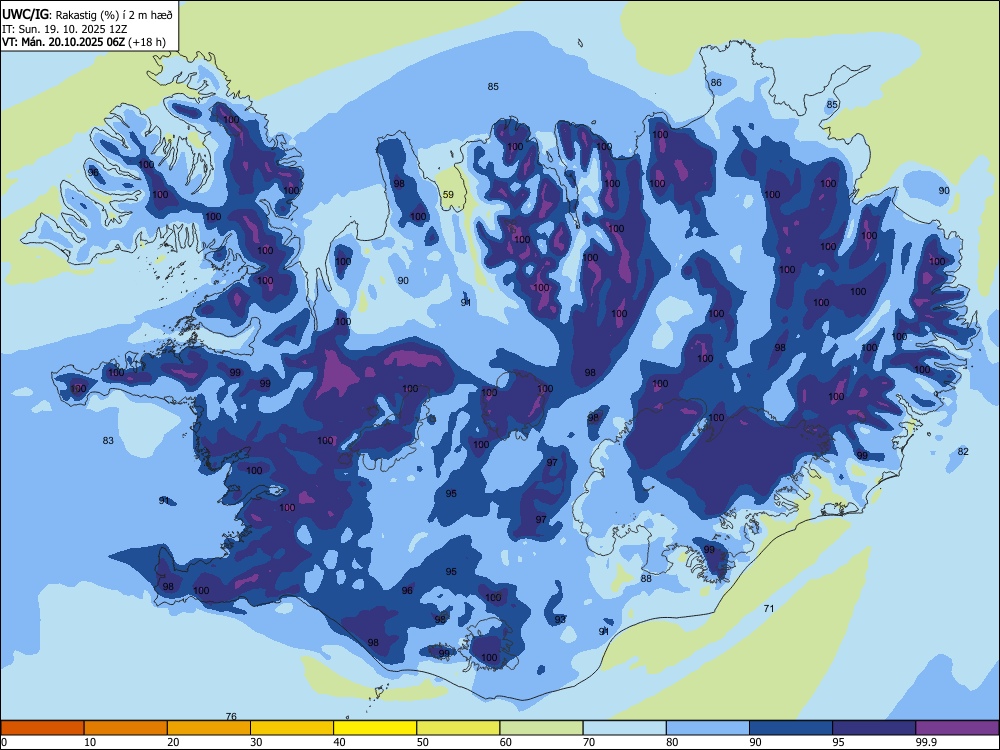Click the dark orange 0–10 legend swatch
The height and width of the screenshot is (750, 1000).
click(x=42, y=728)
